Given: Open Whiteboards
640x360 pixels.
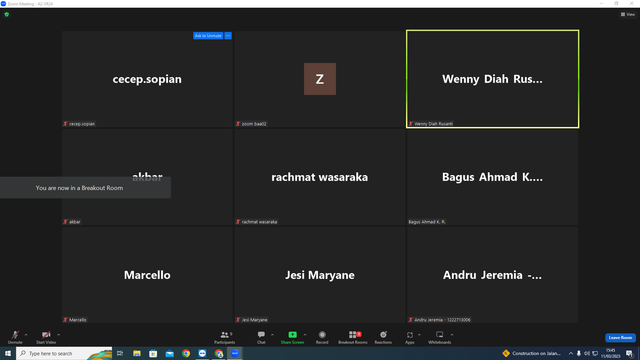Looking at the screenshot, I should click(440, 337).
